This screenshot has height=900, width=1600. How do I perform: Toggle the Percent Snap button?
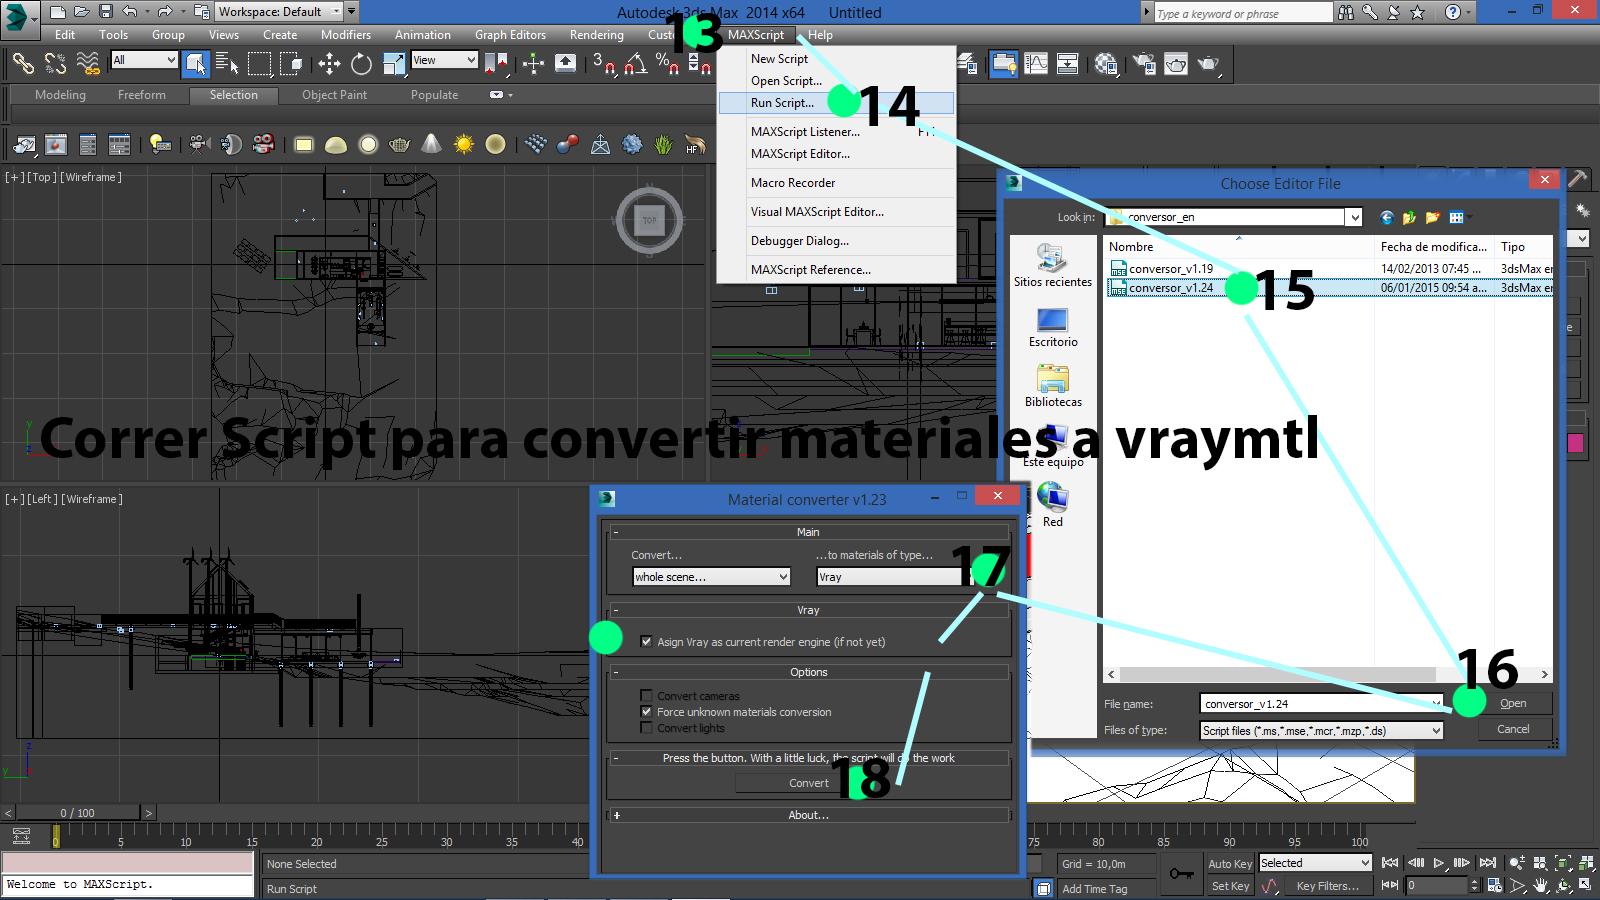[x=667, y=64]
